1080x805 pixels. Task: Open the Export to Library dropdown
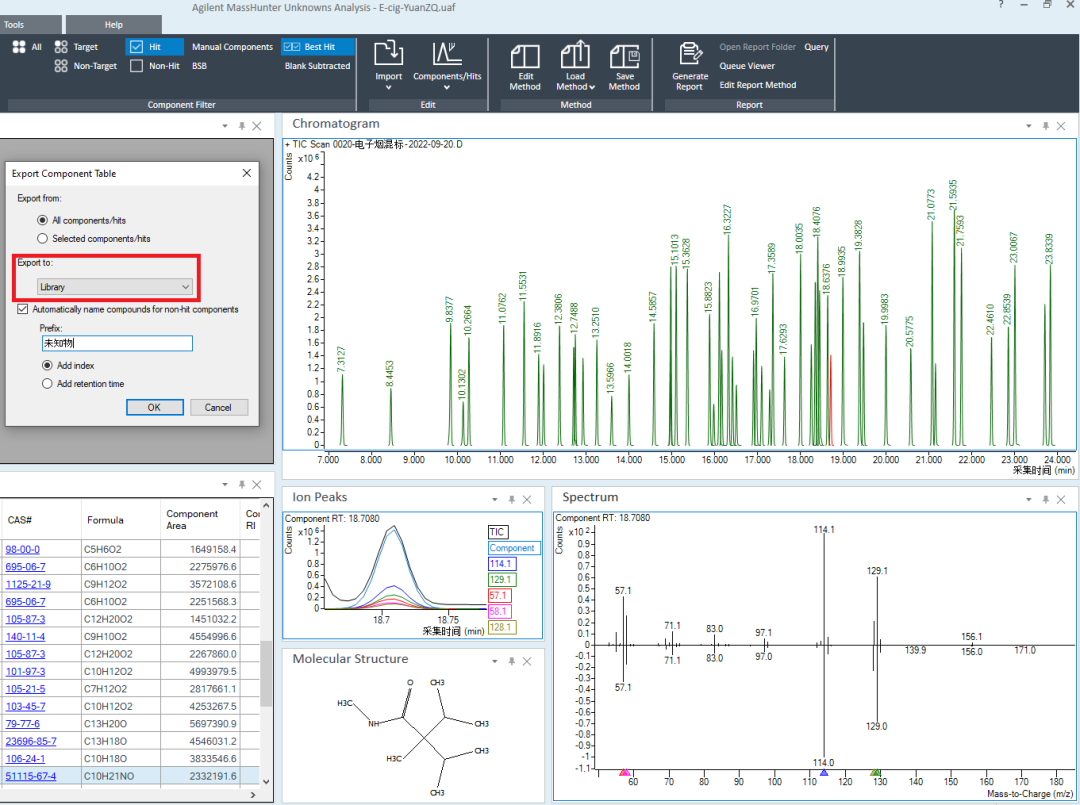(115, 286)
